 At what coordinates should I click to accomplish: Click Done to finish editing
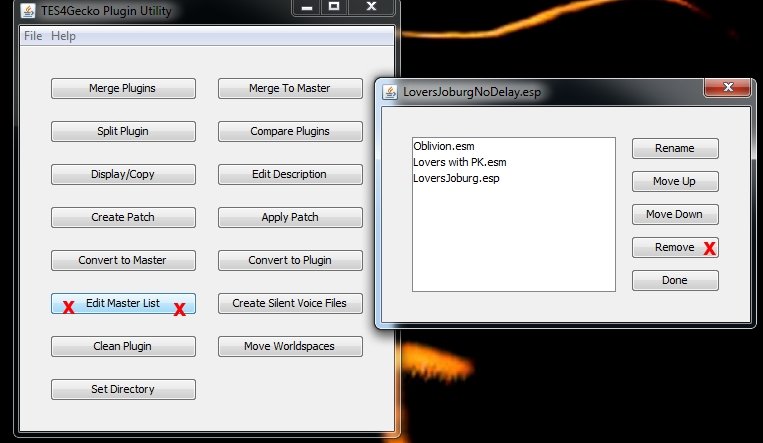tap(675, 280)
